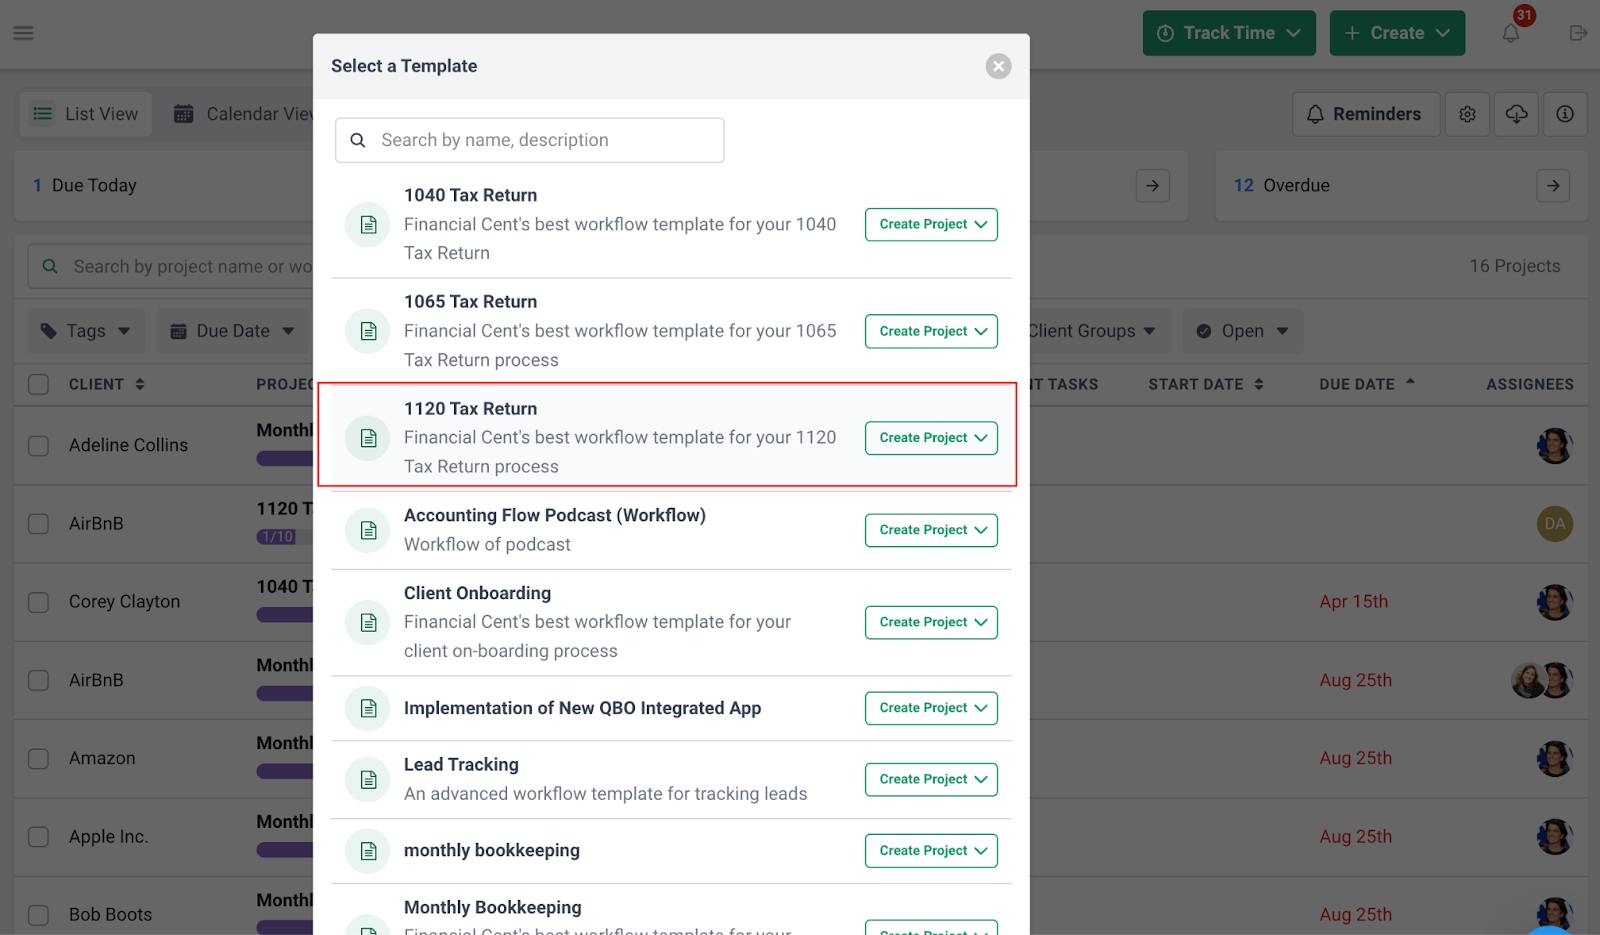
Task: Click the Accounting Flow Podcast document icon
Action: 368,530
